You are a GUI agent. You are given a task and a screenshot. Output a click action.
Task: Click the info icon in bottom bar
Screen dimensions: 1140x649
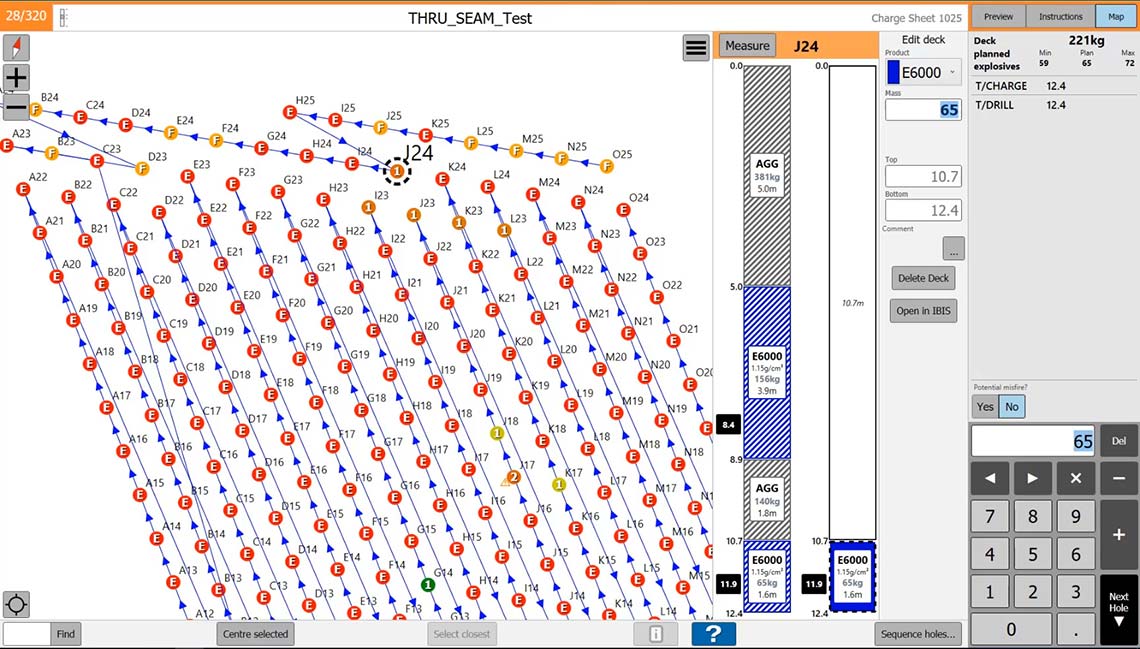655,634
